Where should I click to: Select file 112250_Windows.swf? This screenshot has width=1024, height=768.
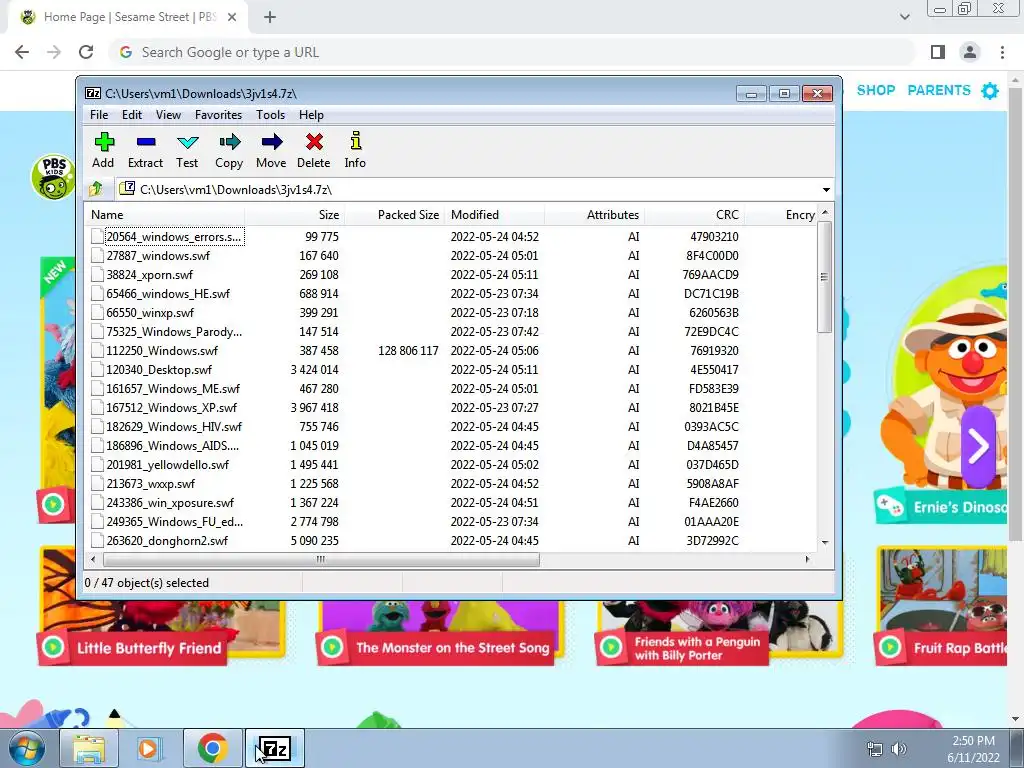pyautogui.click(x=162, y=351)
